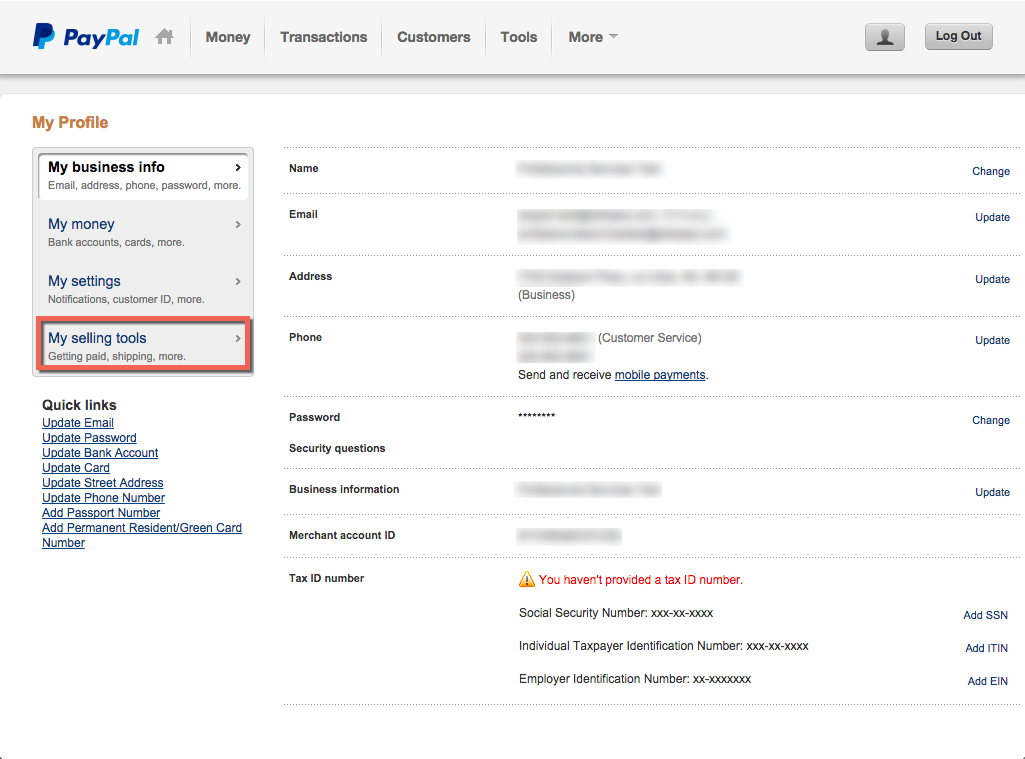Click the Individual Taxpayer Identification Number text
The height and width of the screenshot is (759, 1025).
click(x=664, y=646)
